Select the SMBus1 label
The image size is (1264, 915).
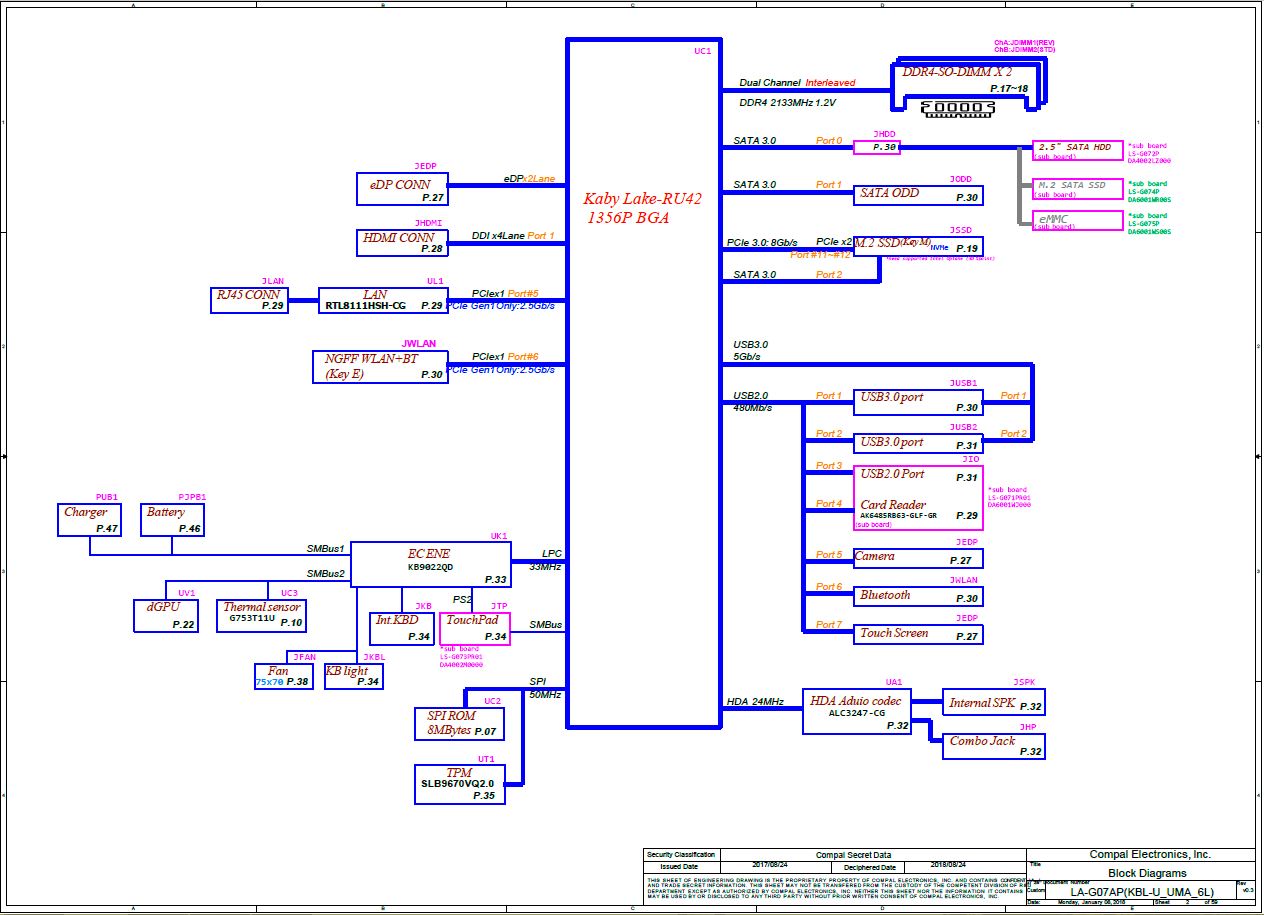tap(325, 548)
